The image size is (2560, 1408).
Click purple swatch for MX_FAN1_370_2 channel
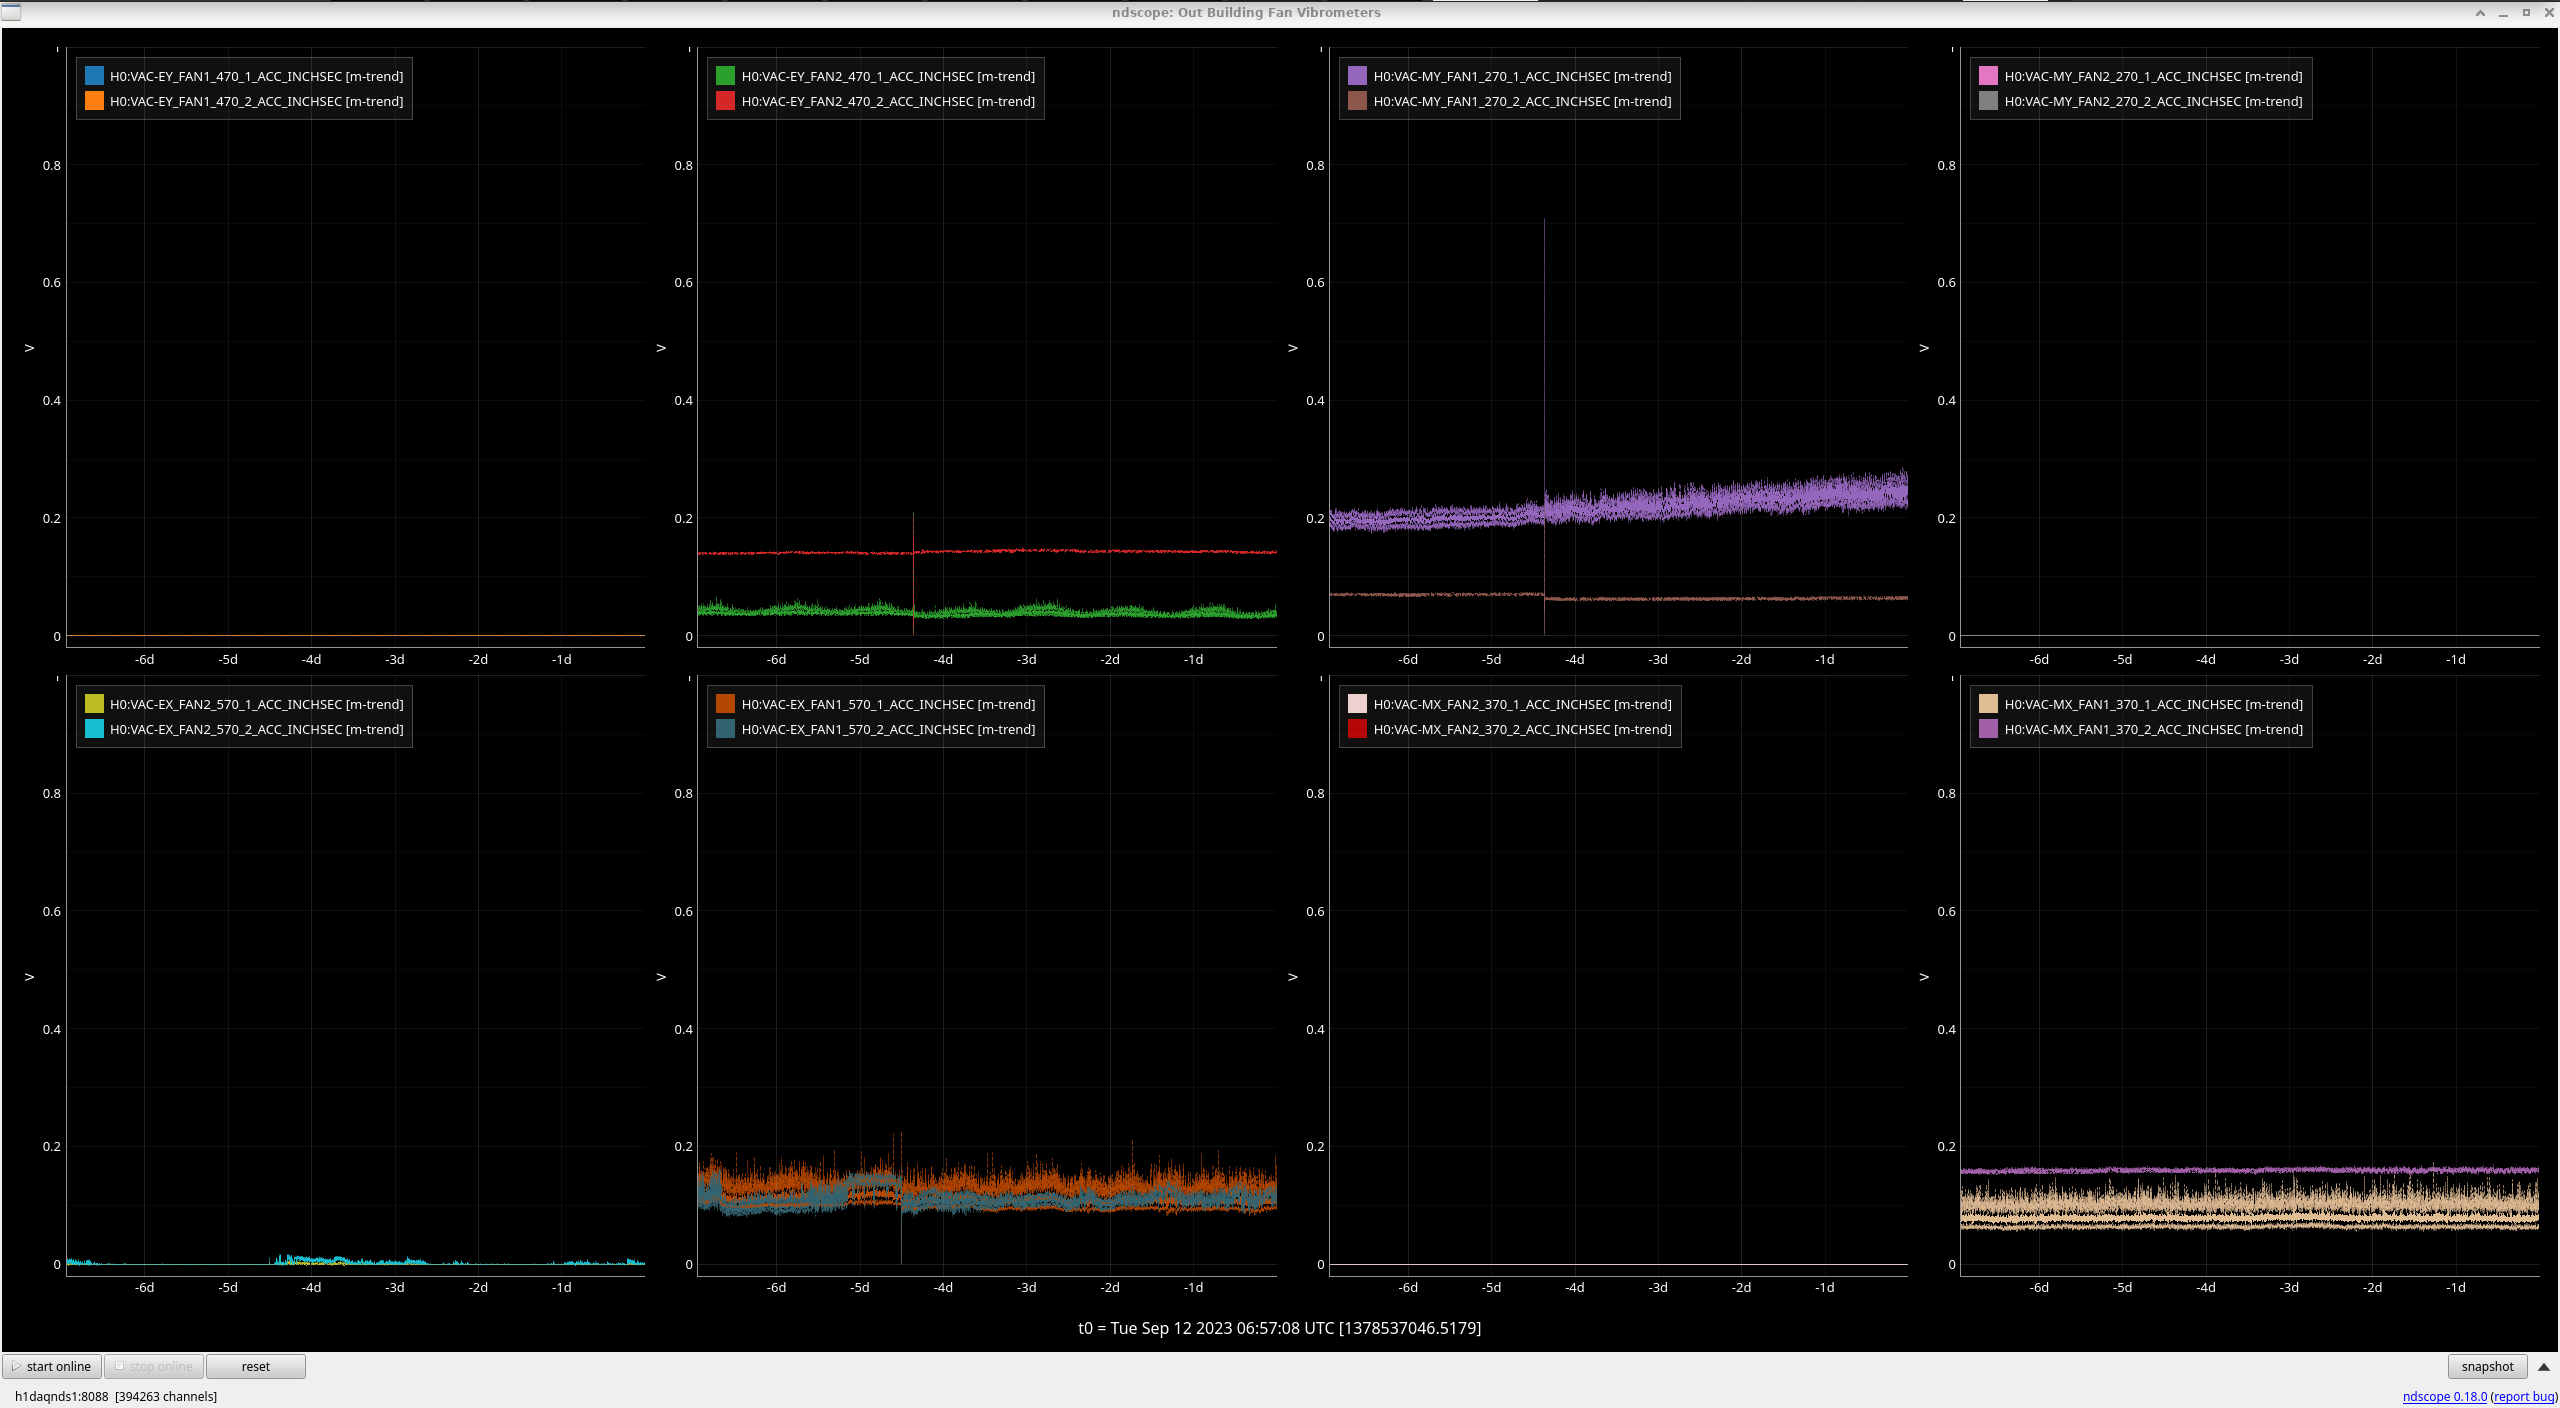pyautogui.click(x=1989, y=729)
